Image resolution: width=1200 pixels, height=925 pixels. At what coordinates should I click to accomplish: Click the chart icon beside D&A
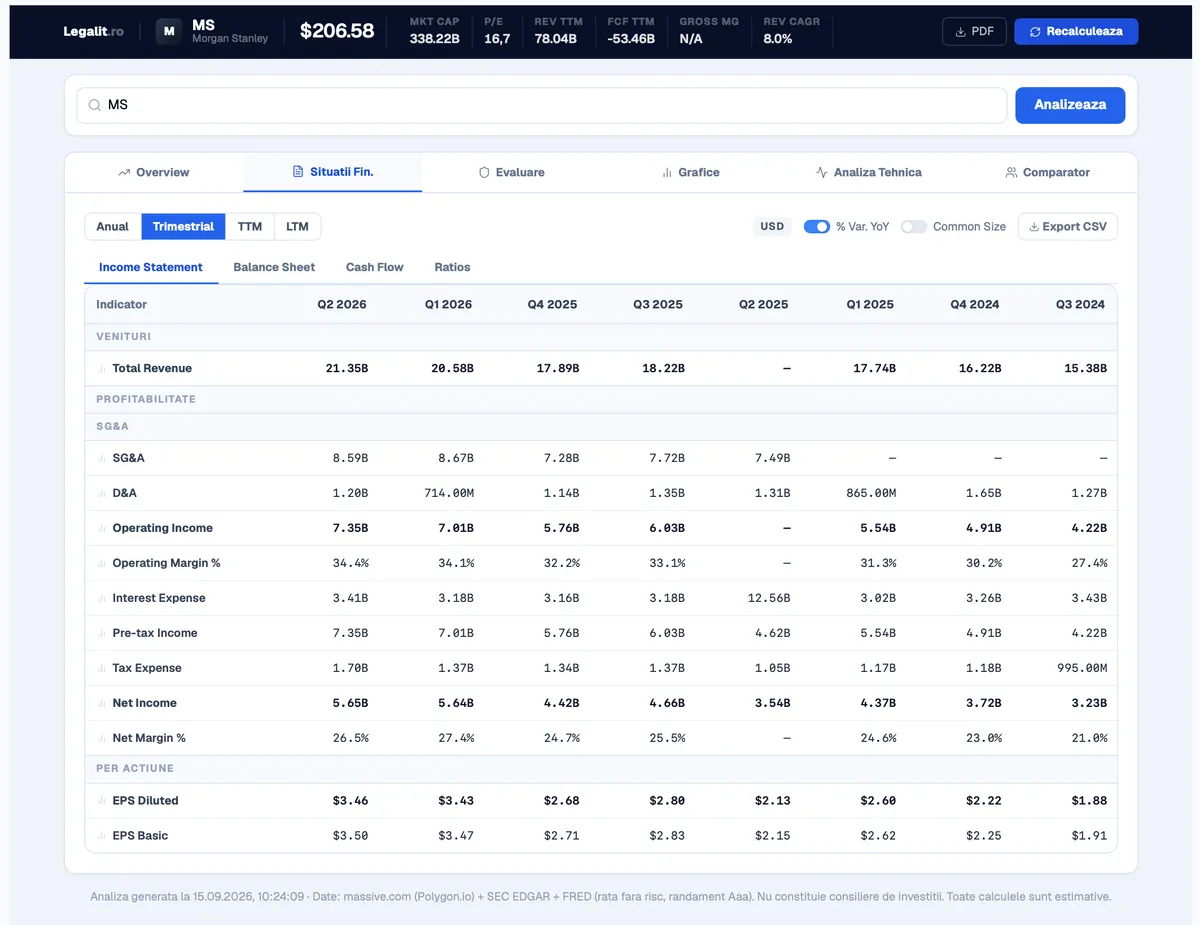coord(102,494)
